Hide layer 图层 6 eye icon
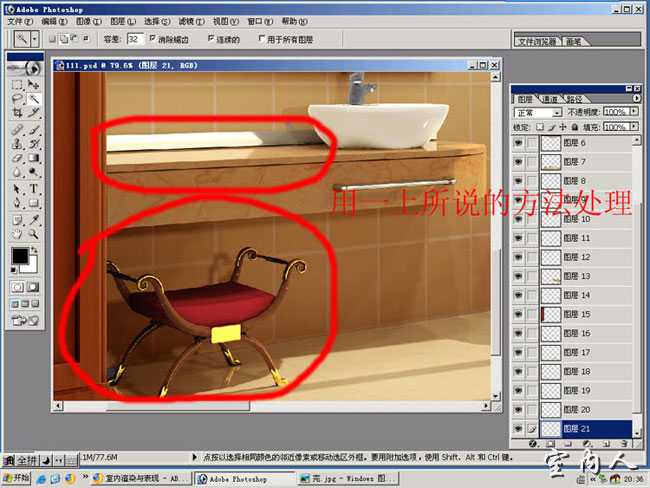 click(x=518, y=143)
